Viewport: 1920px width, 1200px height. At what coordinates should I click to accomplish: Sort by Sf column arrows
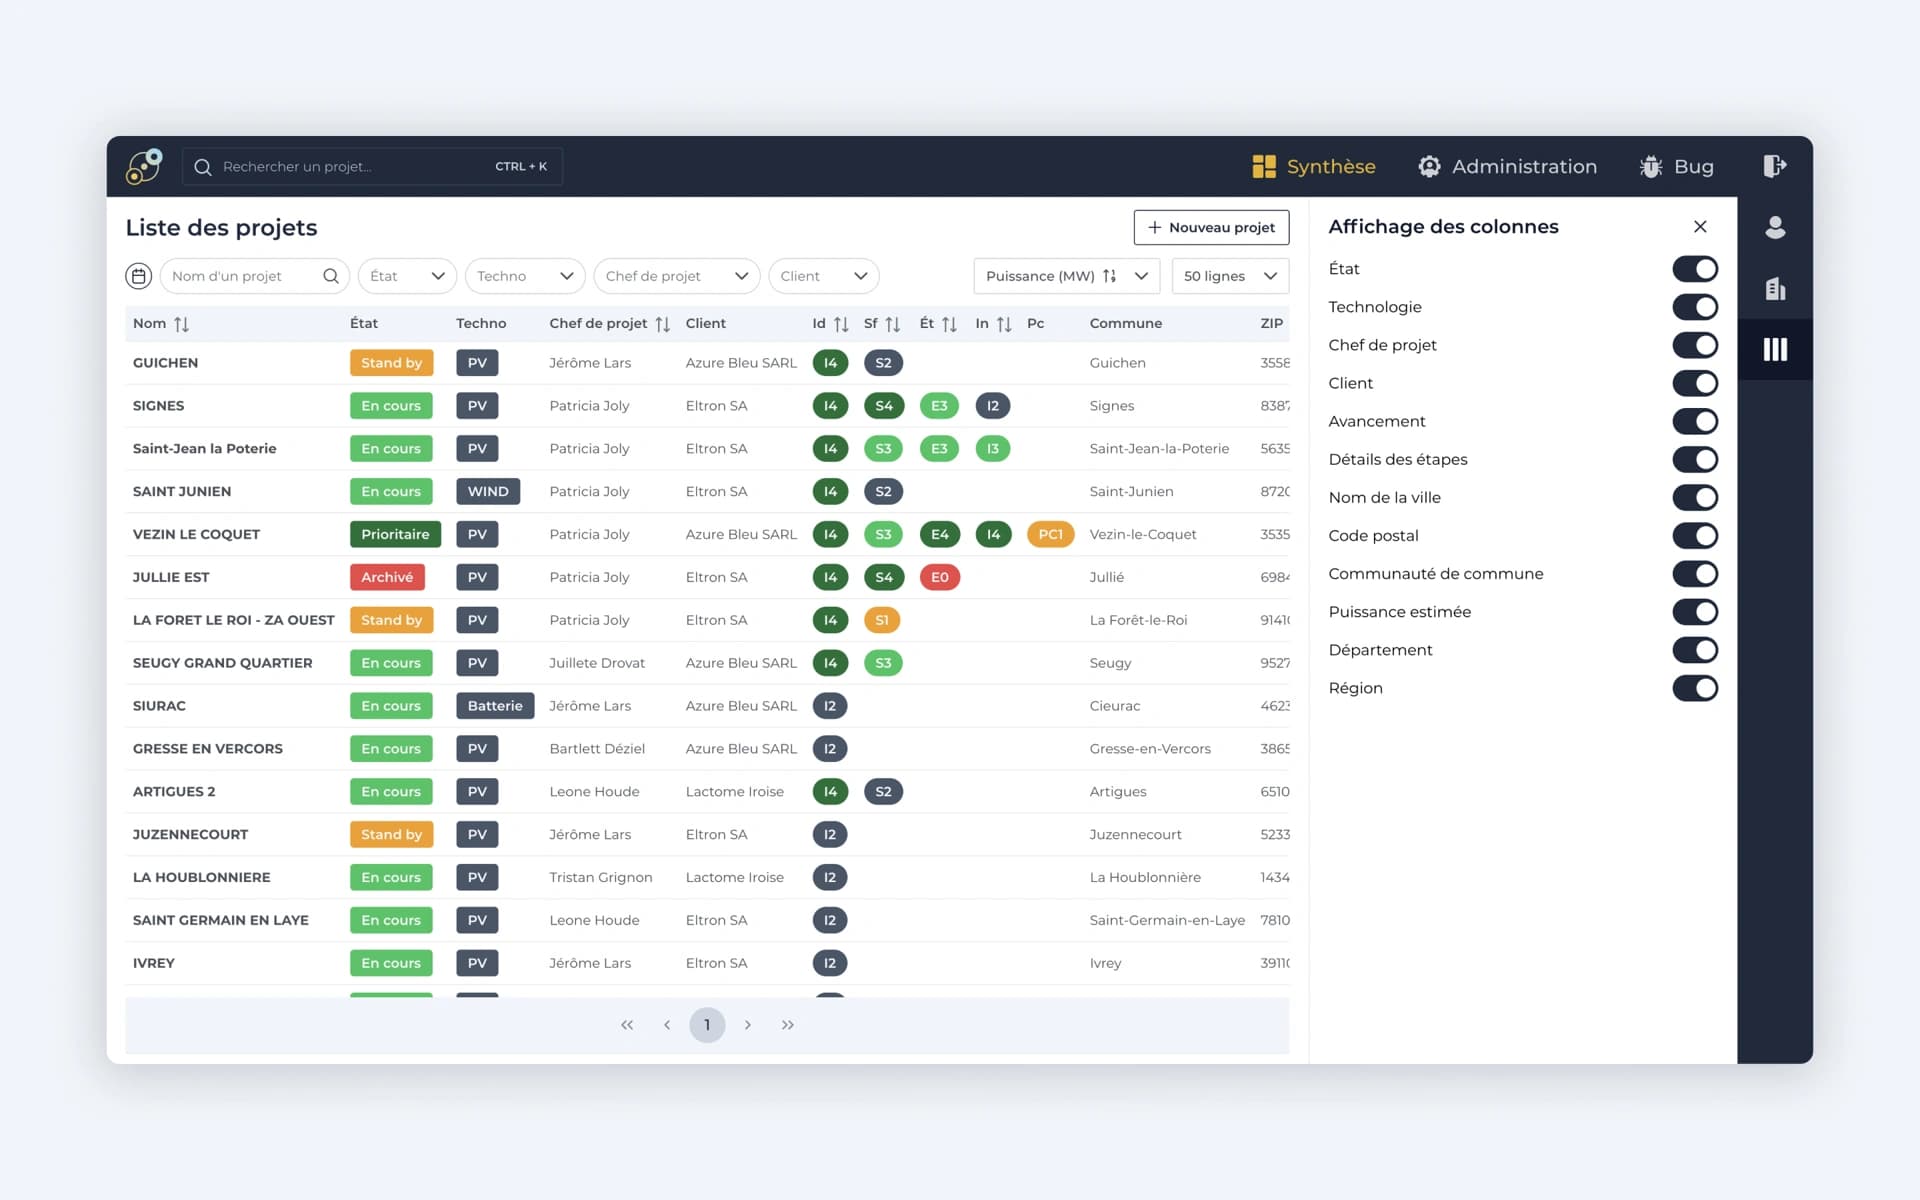892,324
